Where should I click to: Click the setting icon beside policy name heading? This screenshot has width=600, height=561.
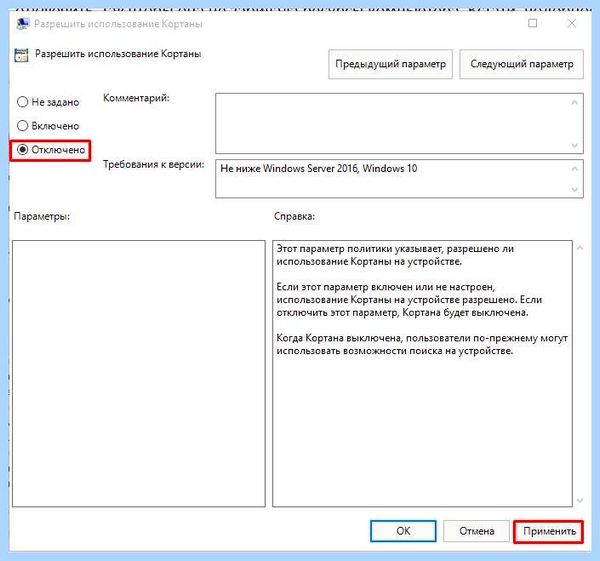[21, 55]
